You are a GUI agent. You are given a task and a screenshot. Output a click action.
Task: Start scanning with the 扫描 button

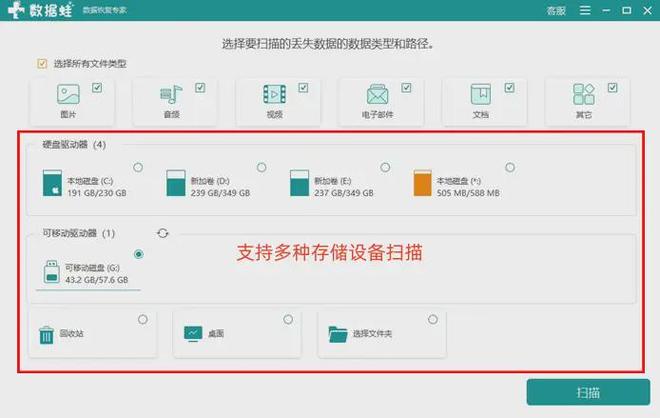[588, 392]
